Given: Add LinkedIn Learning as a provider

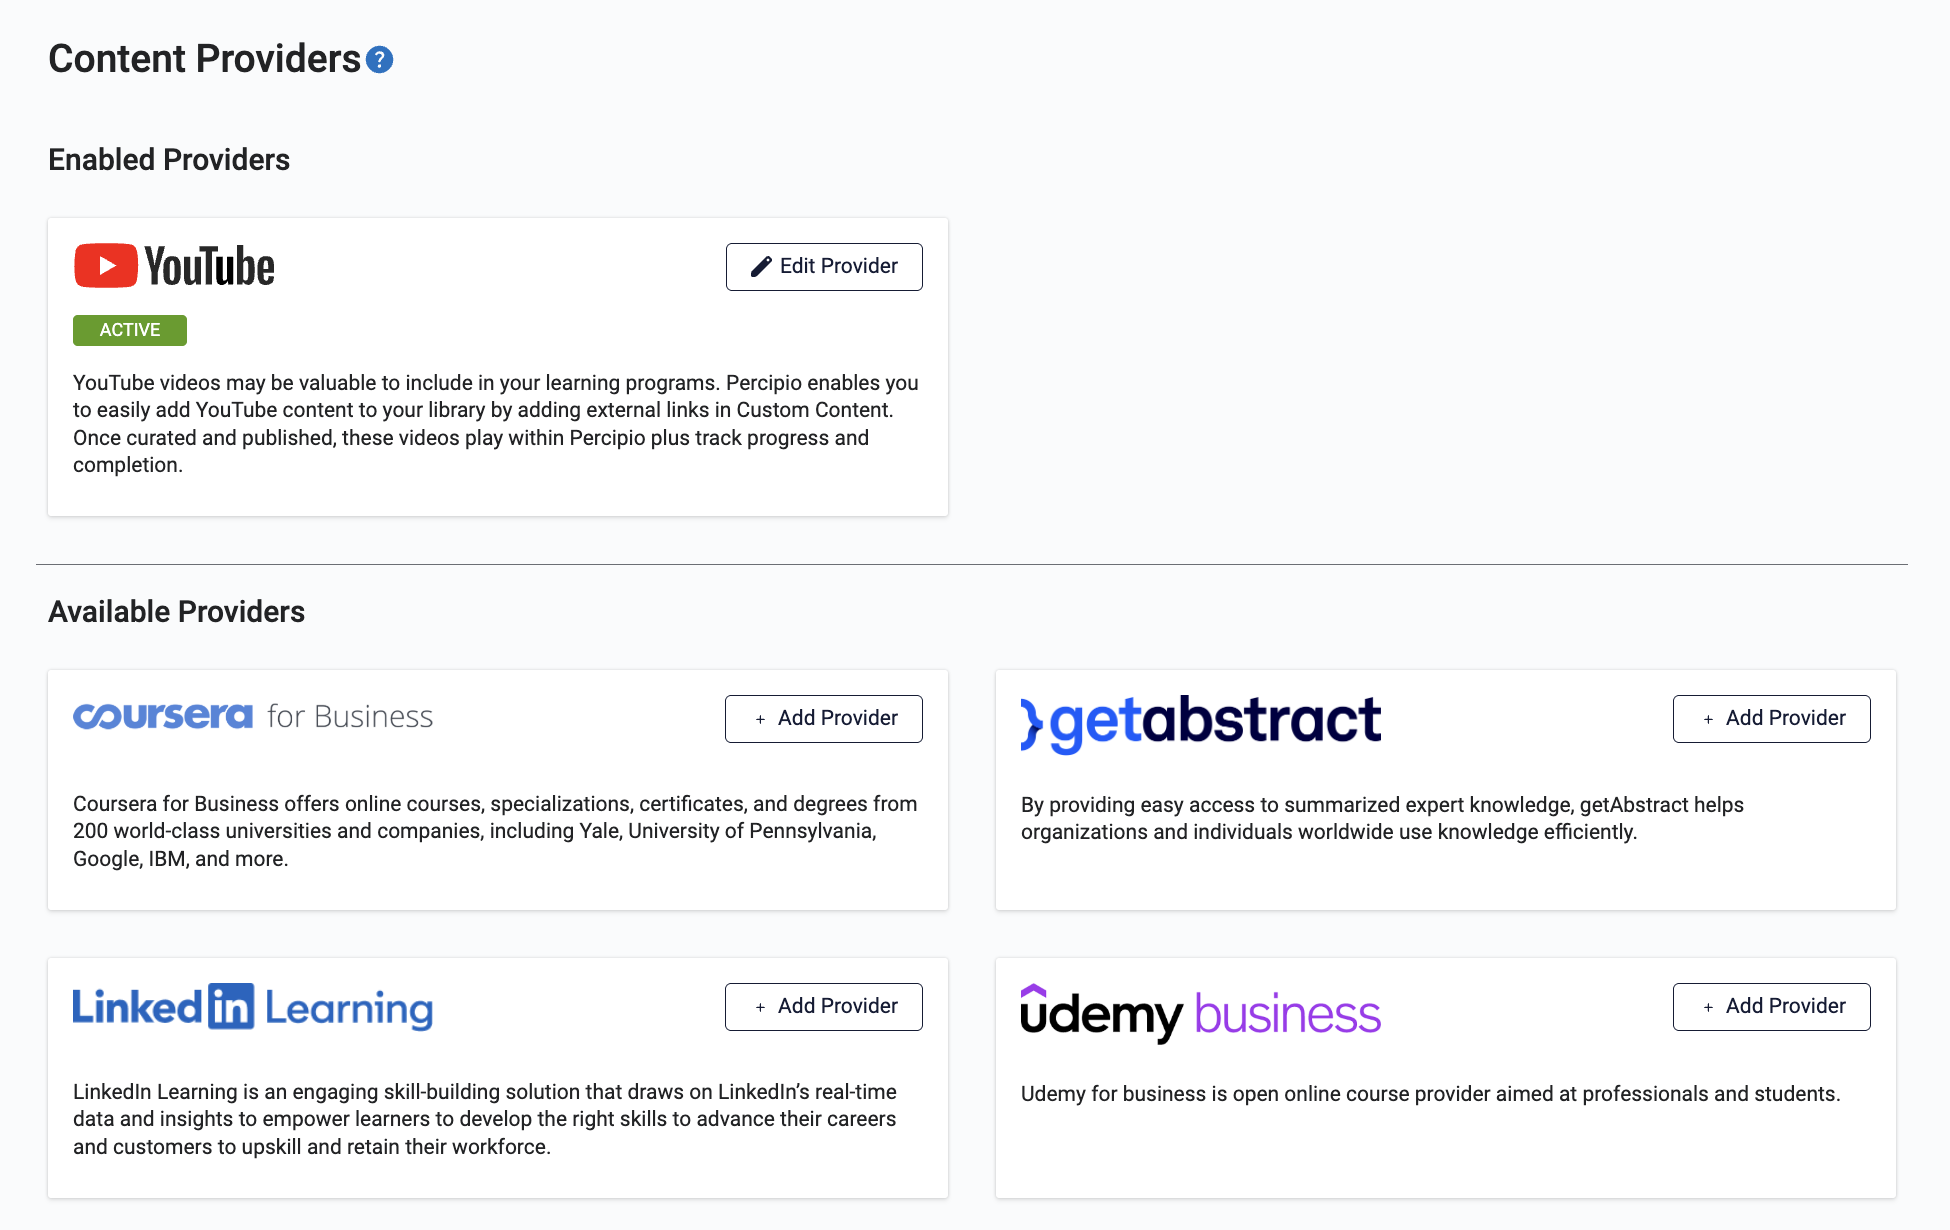Looking at the screenshot, I should (824, 1007).
